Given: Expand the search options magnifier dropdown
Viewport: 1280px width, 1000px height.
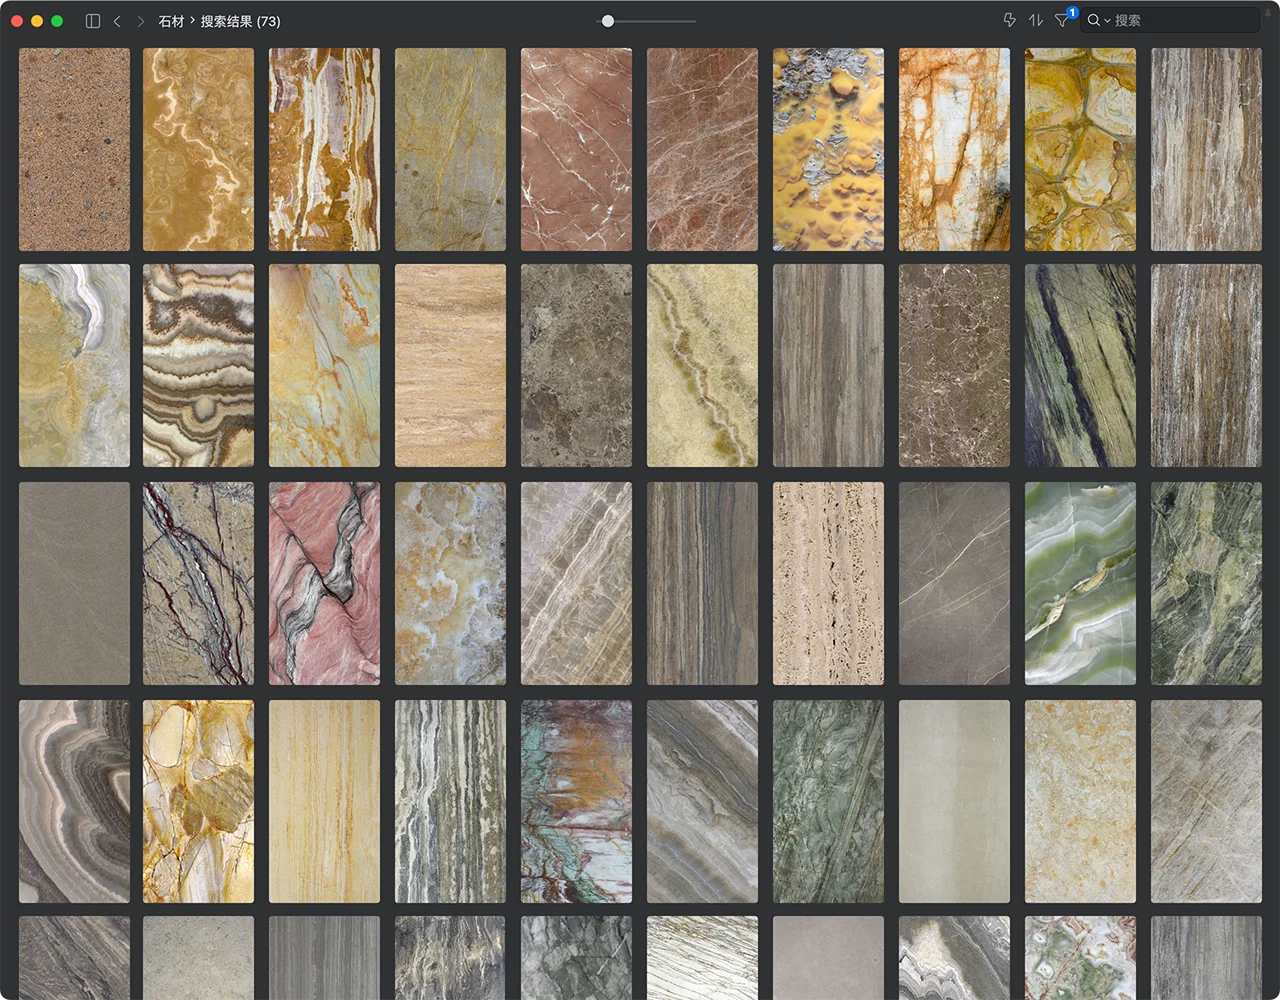Looking at the screenshot, I should click(1099, 20).
